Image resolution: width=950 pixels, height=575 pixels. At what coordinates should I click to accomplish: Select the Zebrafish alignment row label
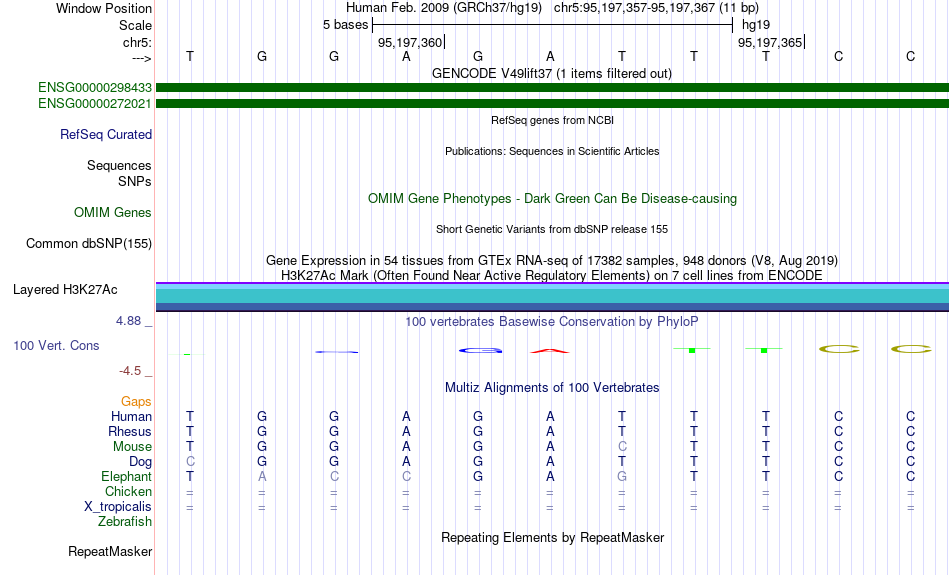click(x=125, y=522)
